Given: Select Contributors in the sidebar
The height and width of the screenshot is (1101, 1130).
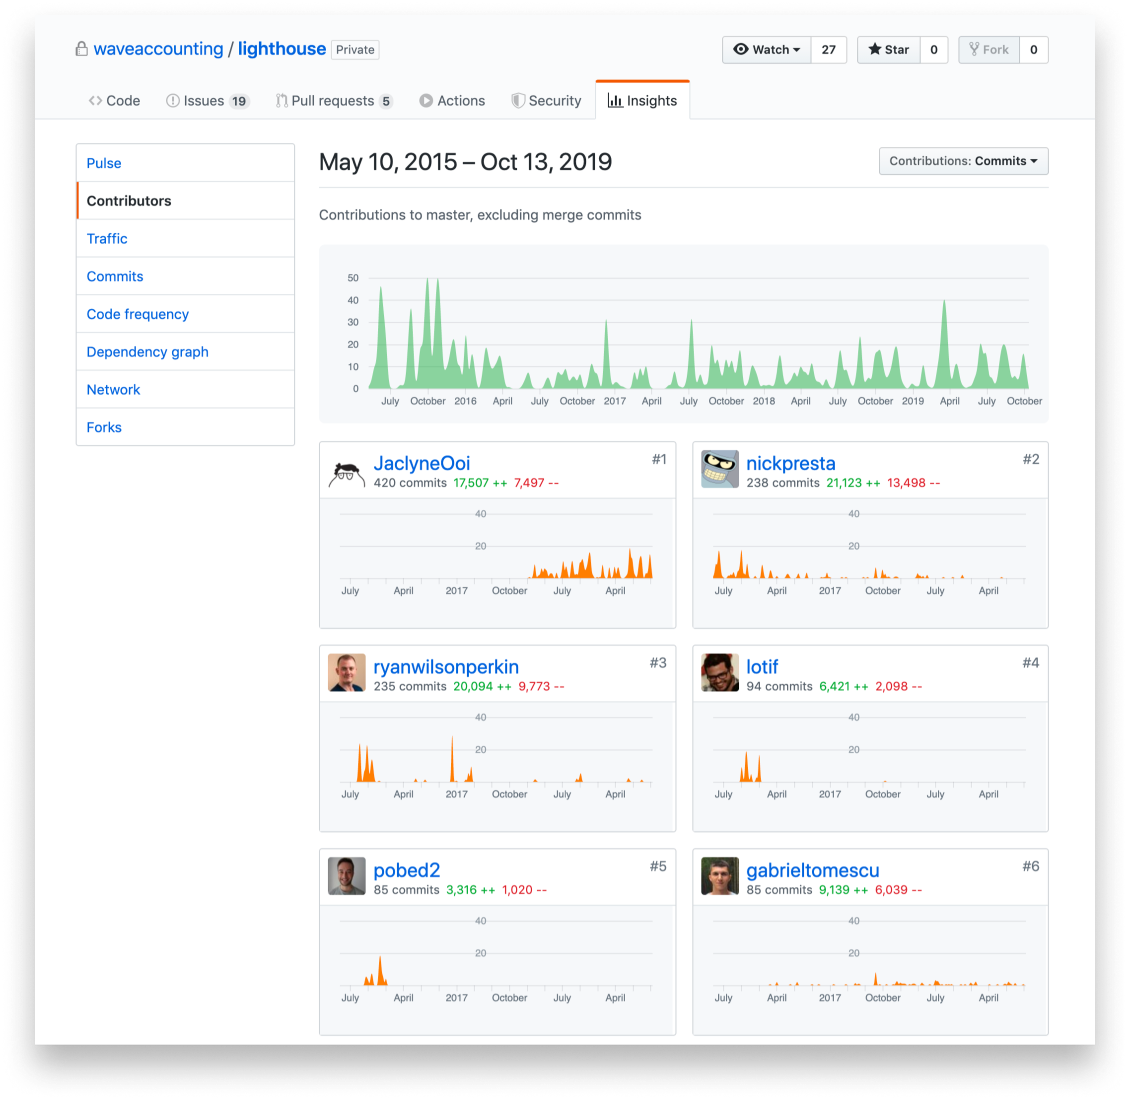Looking at the screenshot, I should [x=185, y=201].
